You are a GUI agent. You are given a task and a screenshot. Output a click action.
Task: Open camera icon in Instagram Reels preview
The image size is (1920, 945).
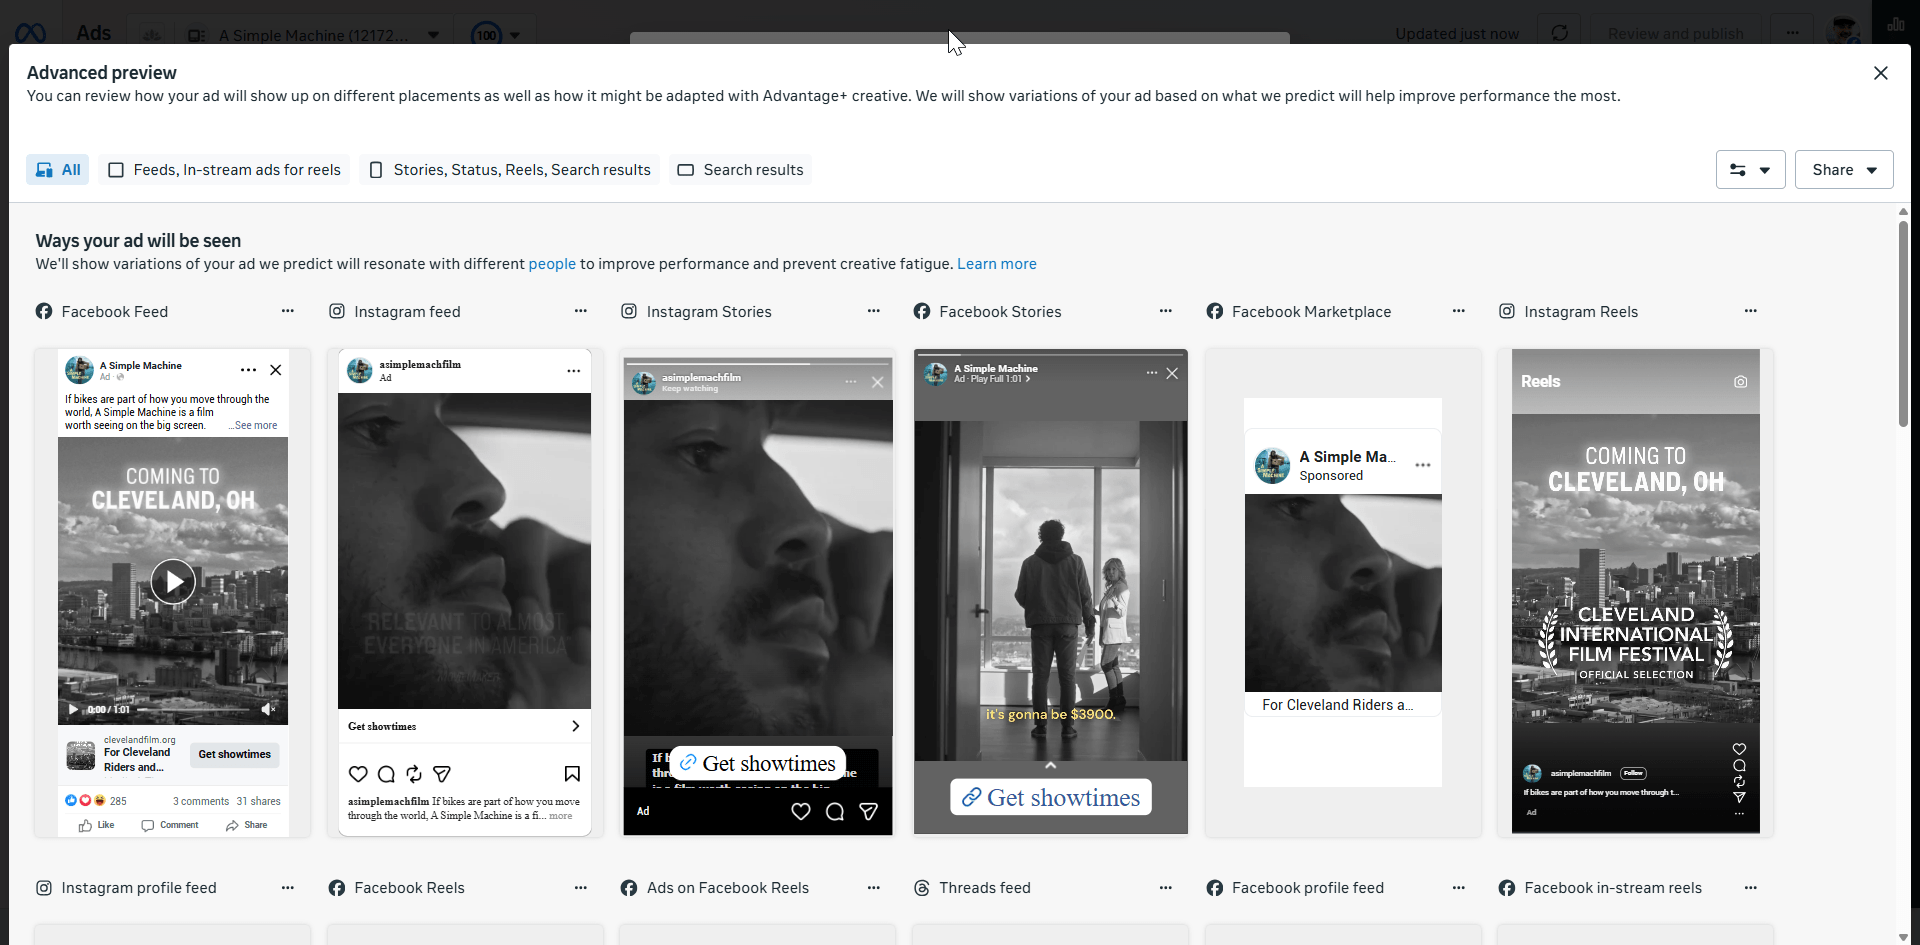click(1741, 382)
